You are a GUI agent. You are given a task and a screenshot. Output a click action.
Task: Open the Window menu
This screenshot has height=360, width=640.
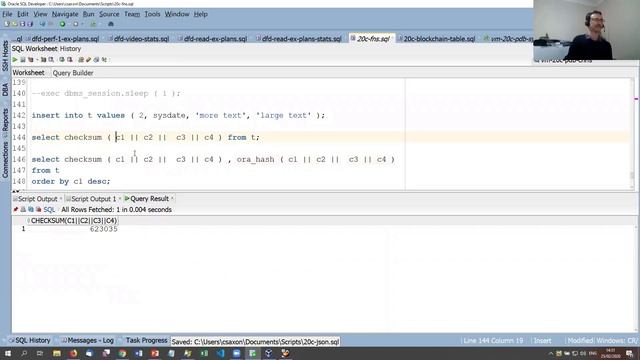pos(177,14)
